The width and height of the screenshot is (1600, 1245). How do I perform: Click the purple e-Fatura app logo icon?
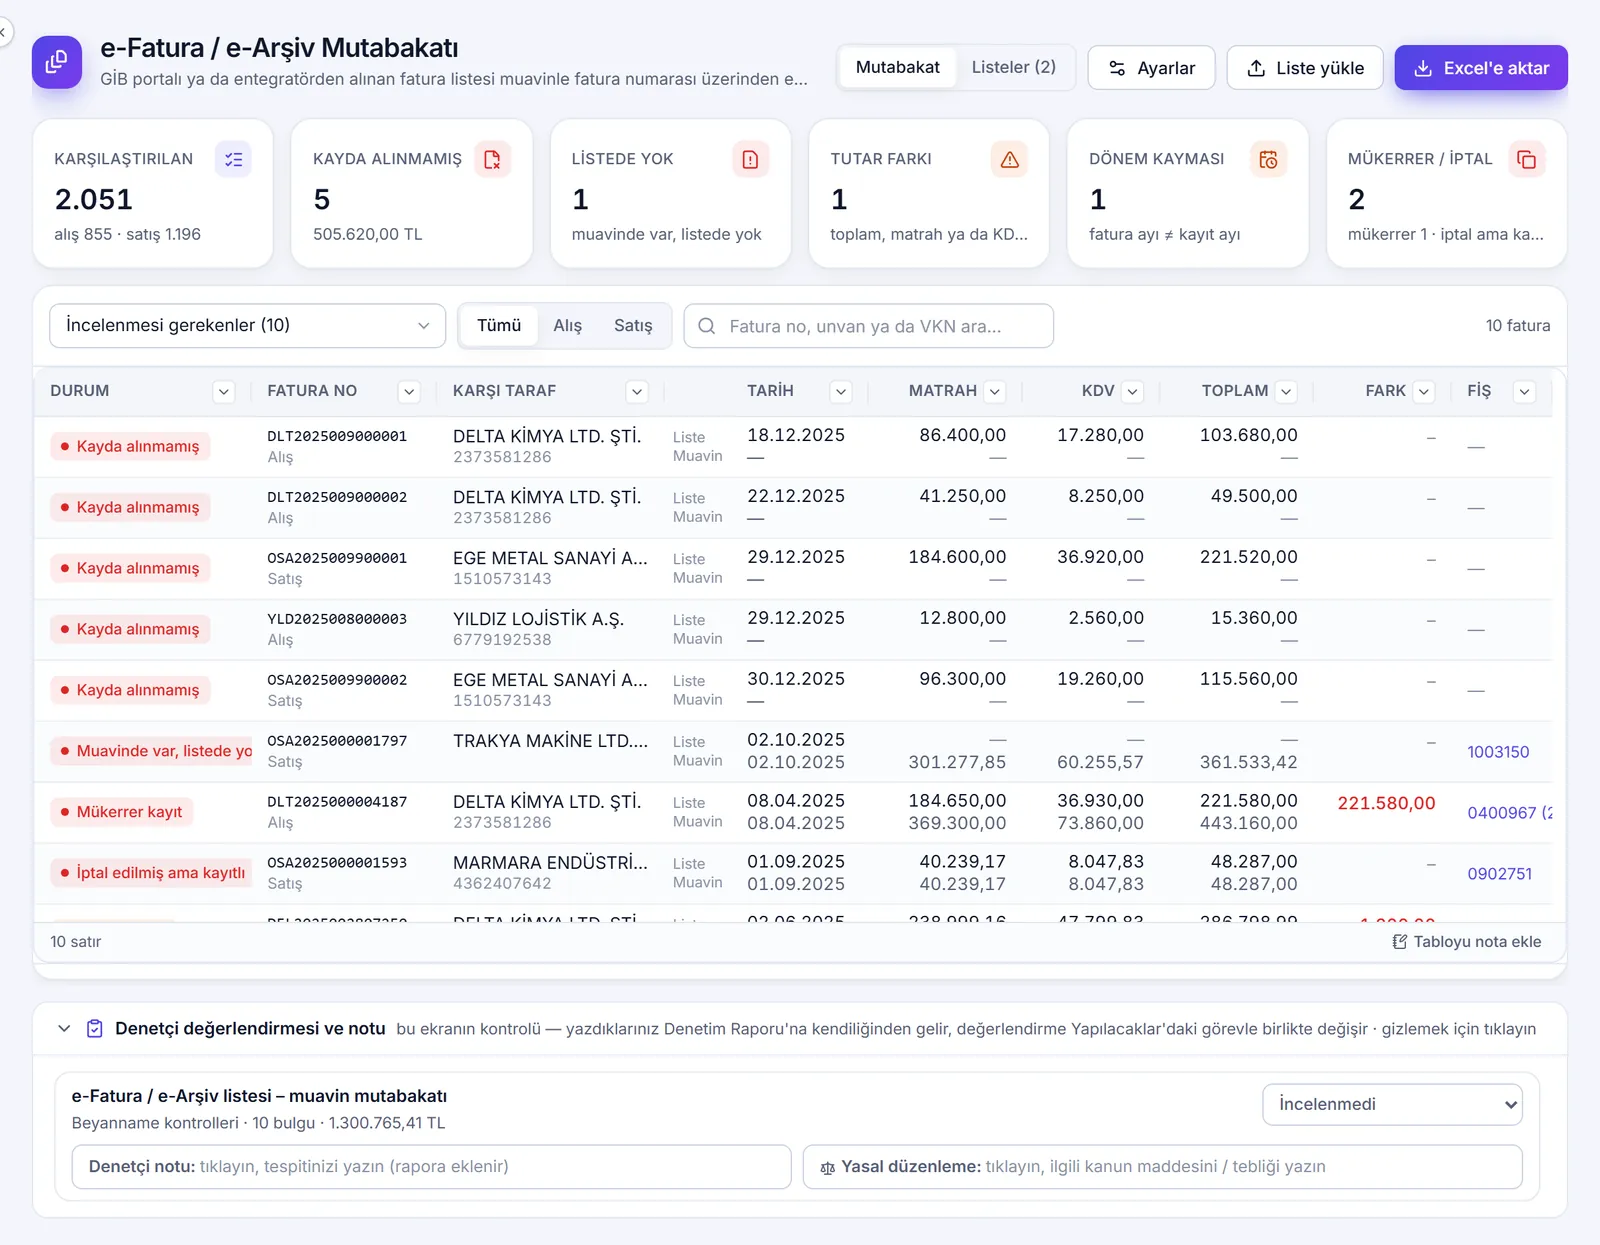[x=57, y=62]
